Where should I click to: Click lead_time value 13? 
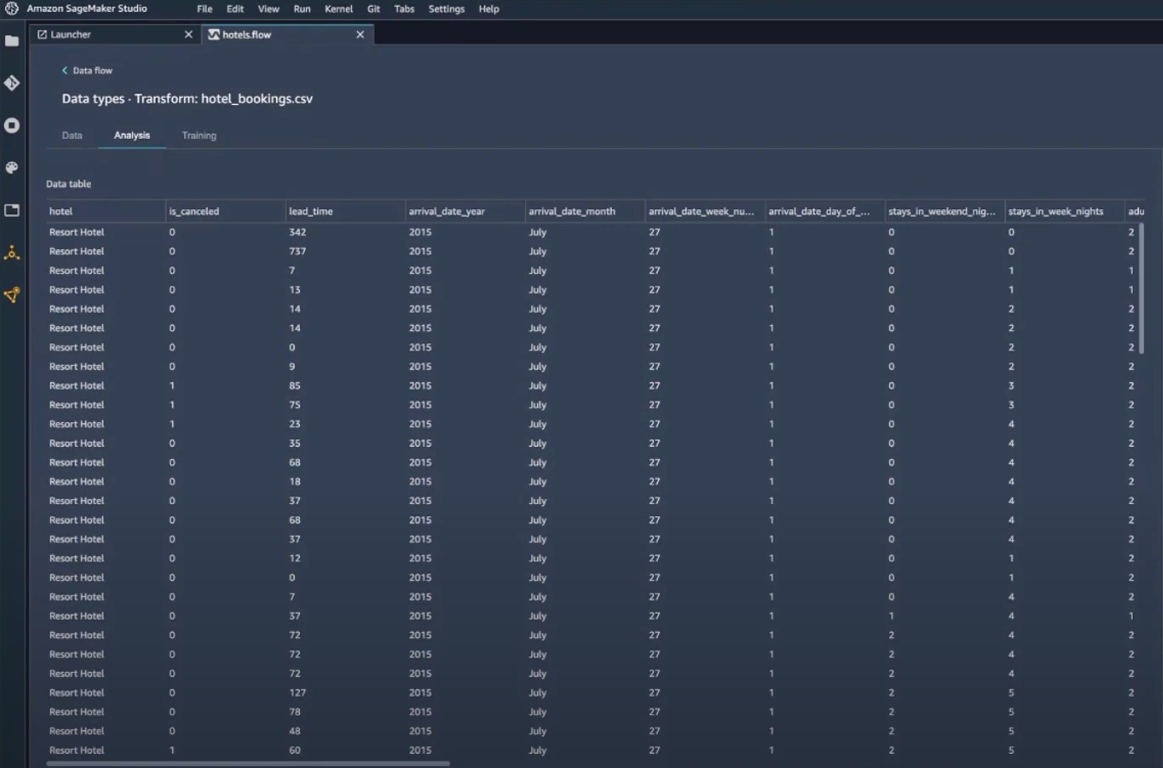pos(294,290)
